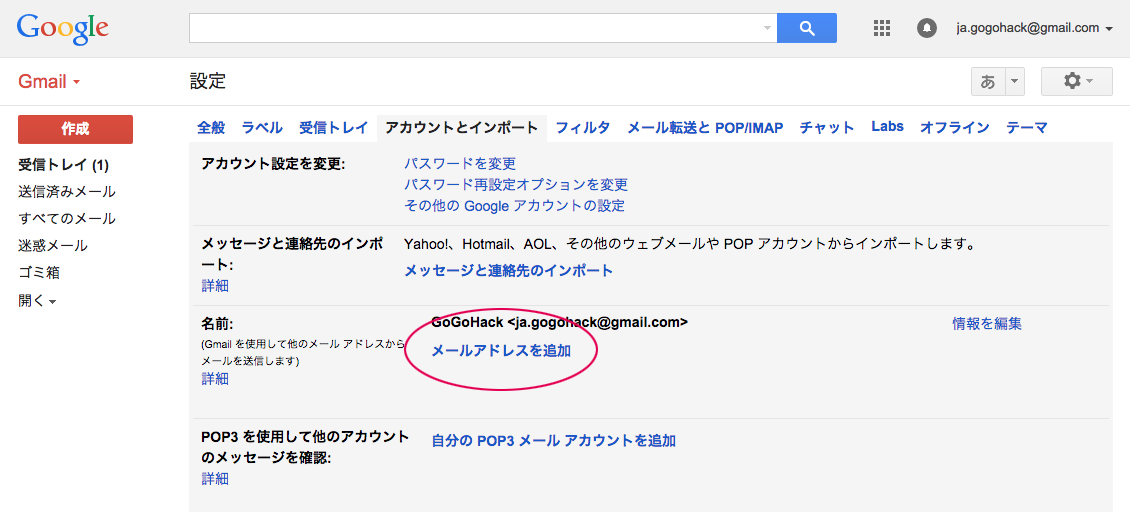Switch to the フィルタ settings tab
Viewport: 1130px width, 512px height.
583,128
